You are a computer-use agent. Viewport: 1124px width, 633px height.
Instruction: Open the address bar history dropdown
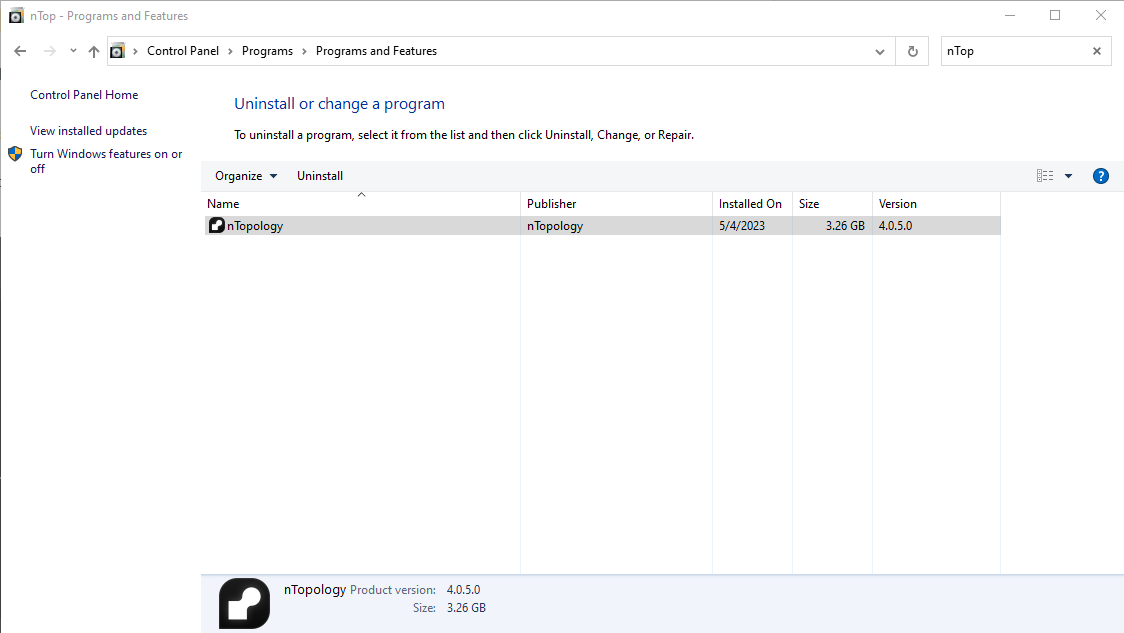click(x=880, y=52)
